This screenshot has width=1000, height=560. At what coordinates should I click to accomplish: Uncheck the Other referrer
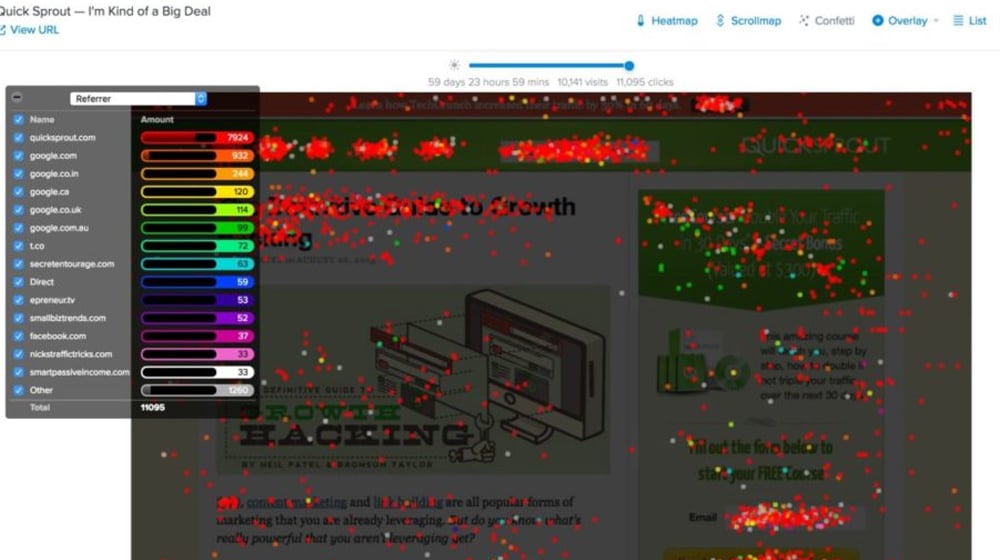tap(18, 390)
